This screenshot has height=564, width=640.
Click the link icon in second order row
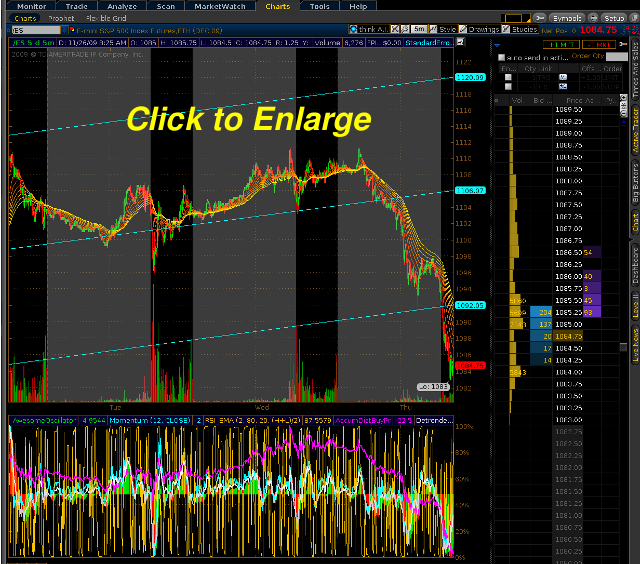562,86
